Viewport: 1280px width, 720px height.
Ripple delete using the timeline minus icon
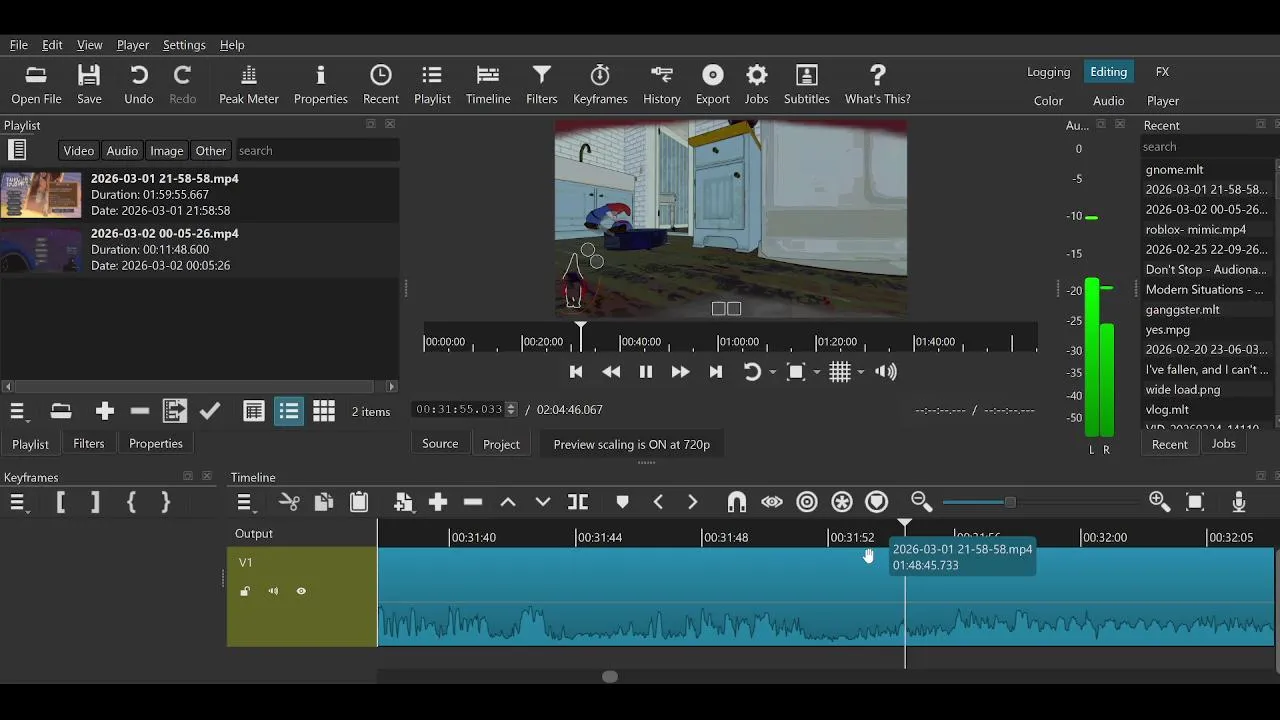click(473, 502)
